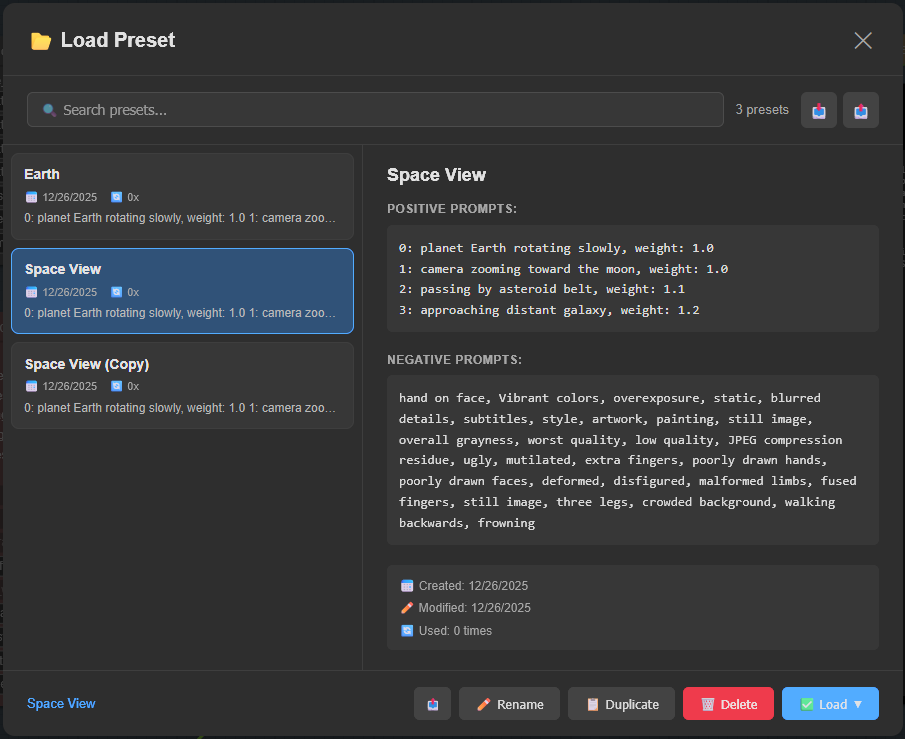905x739 pixels.
Task: Click the 12/26/2025 date in the Earth card
Action: pyautogui.click(x=70, y=197)
